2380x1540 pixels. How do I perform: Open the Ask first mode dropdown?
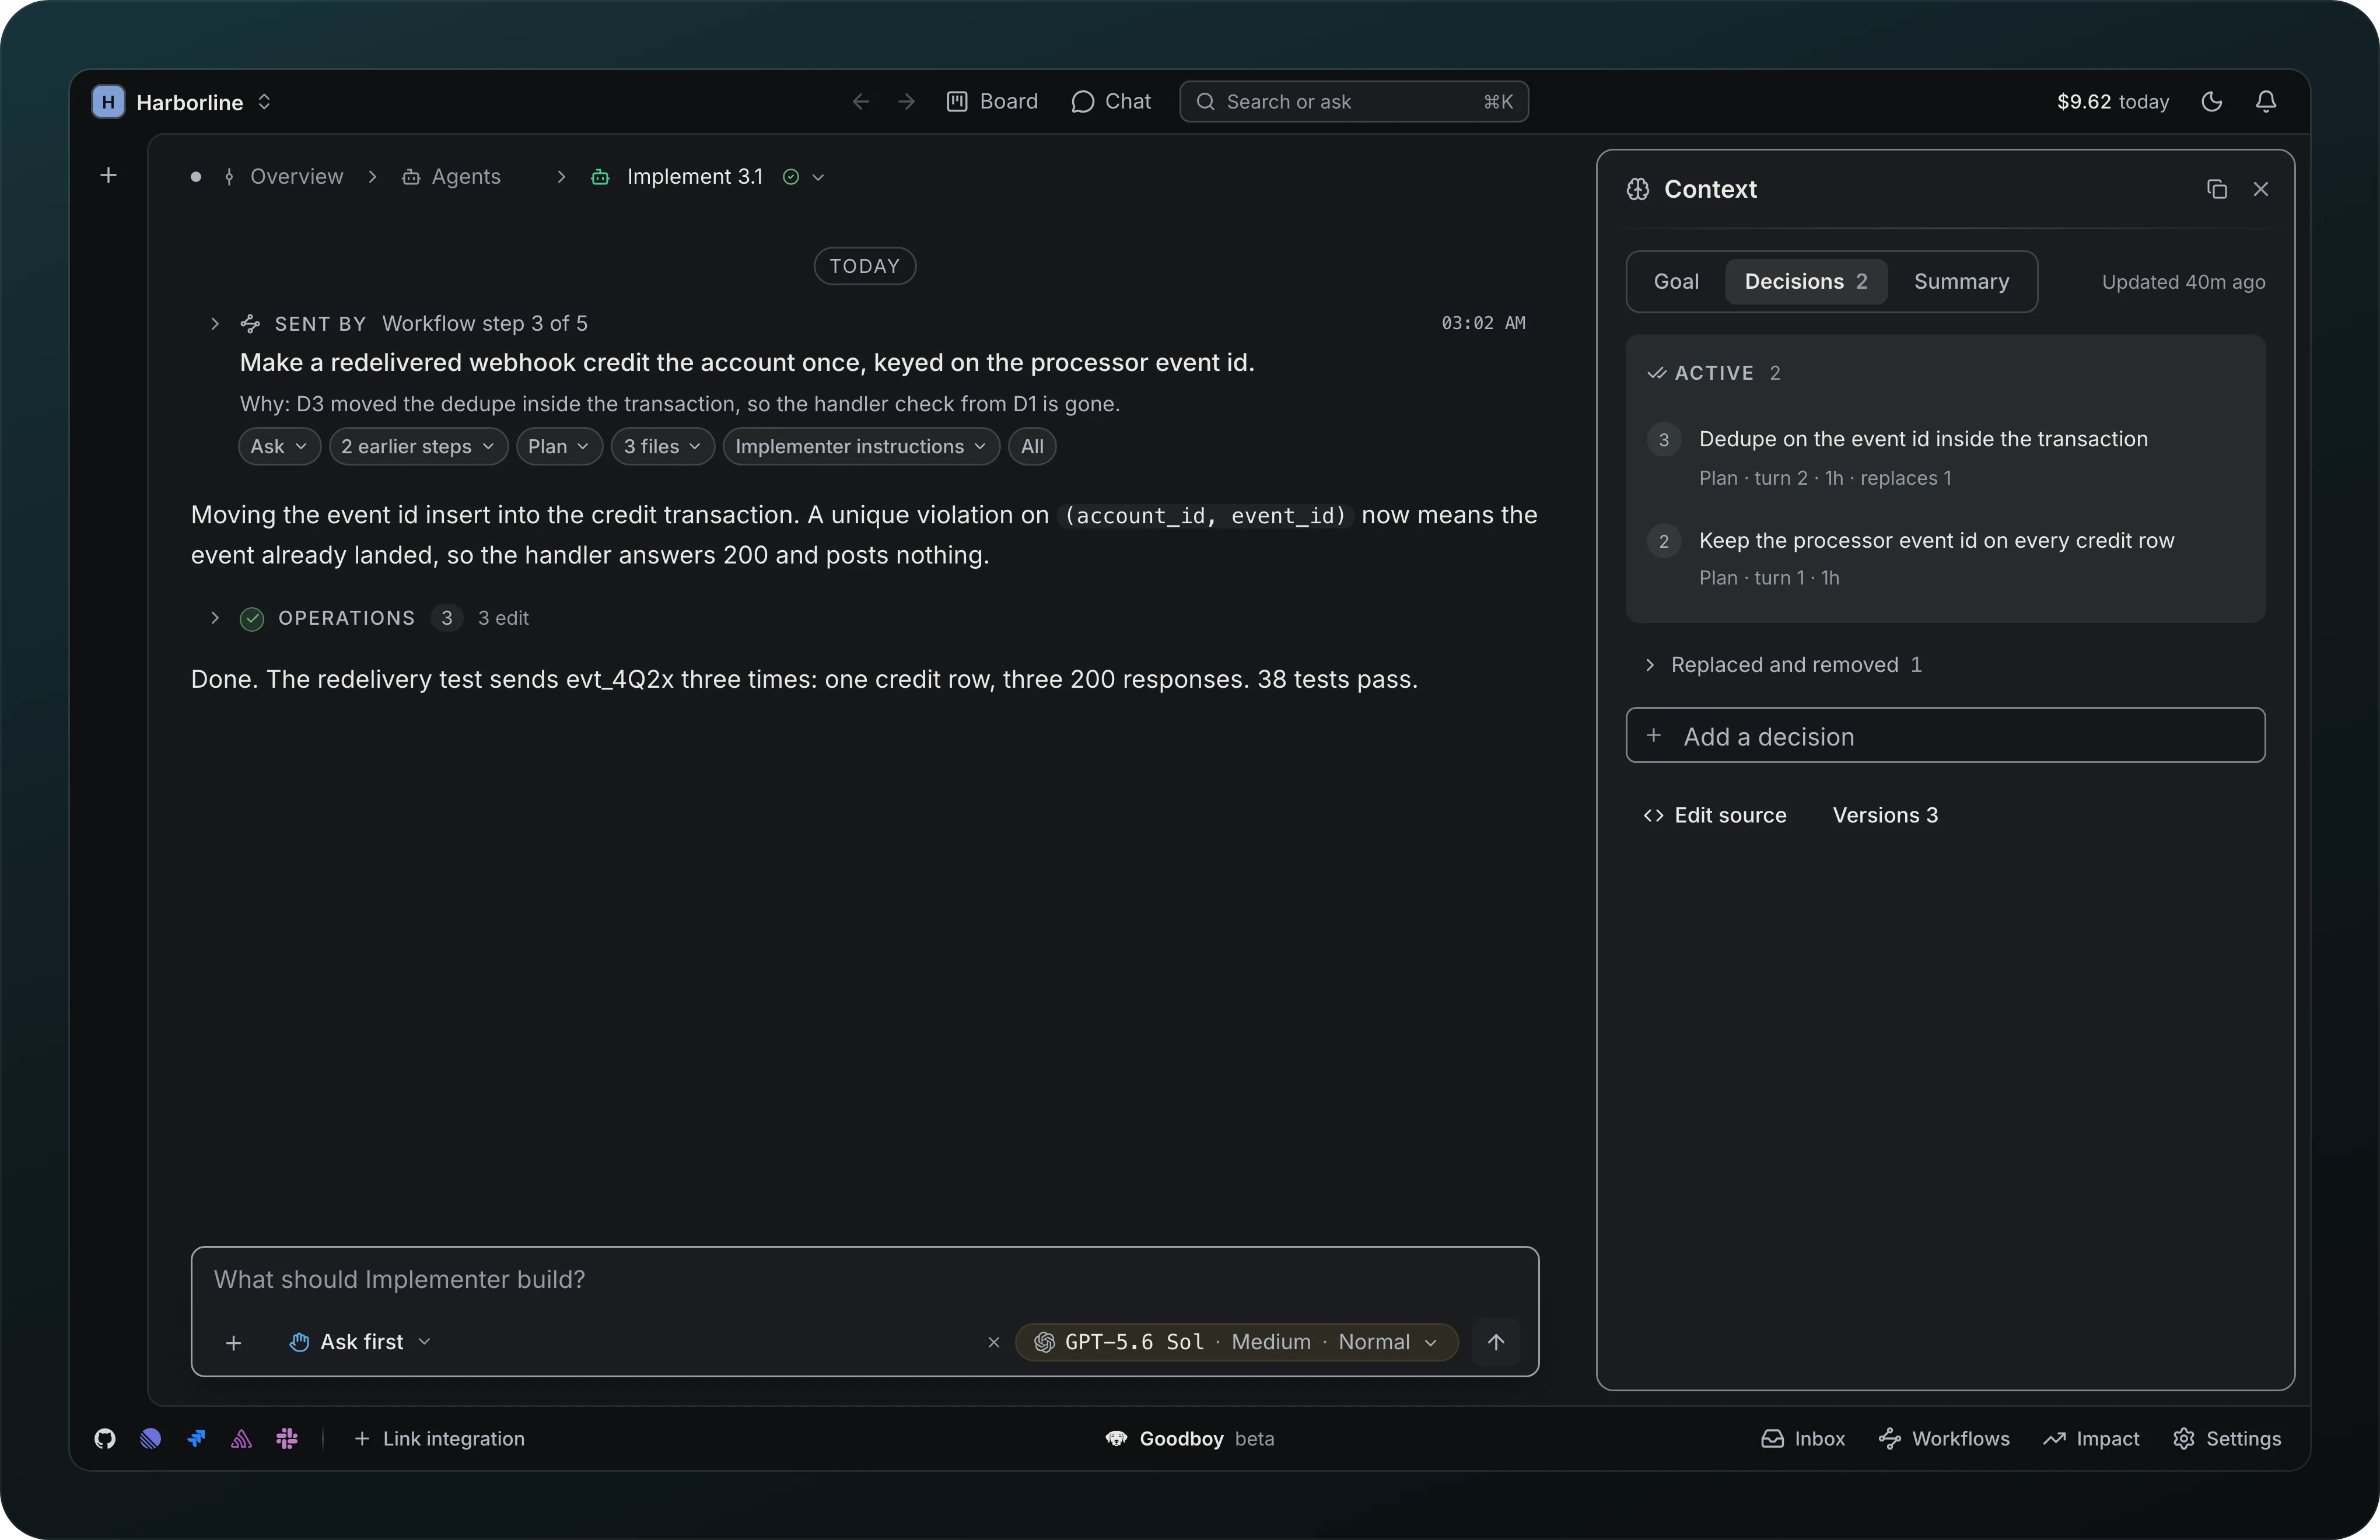[x=360, y=1342]
